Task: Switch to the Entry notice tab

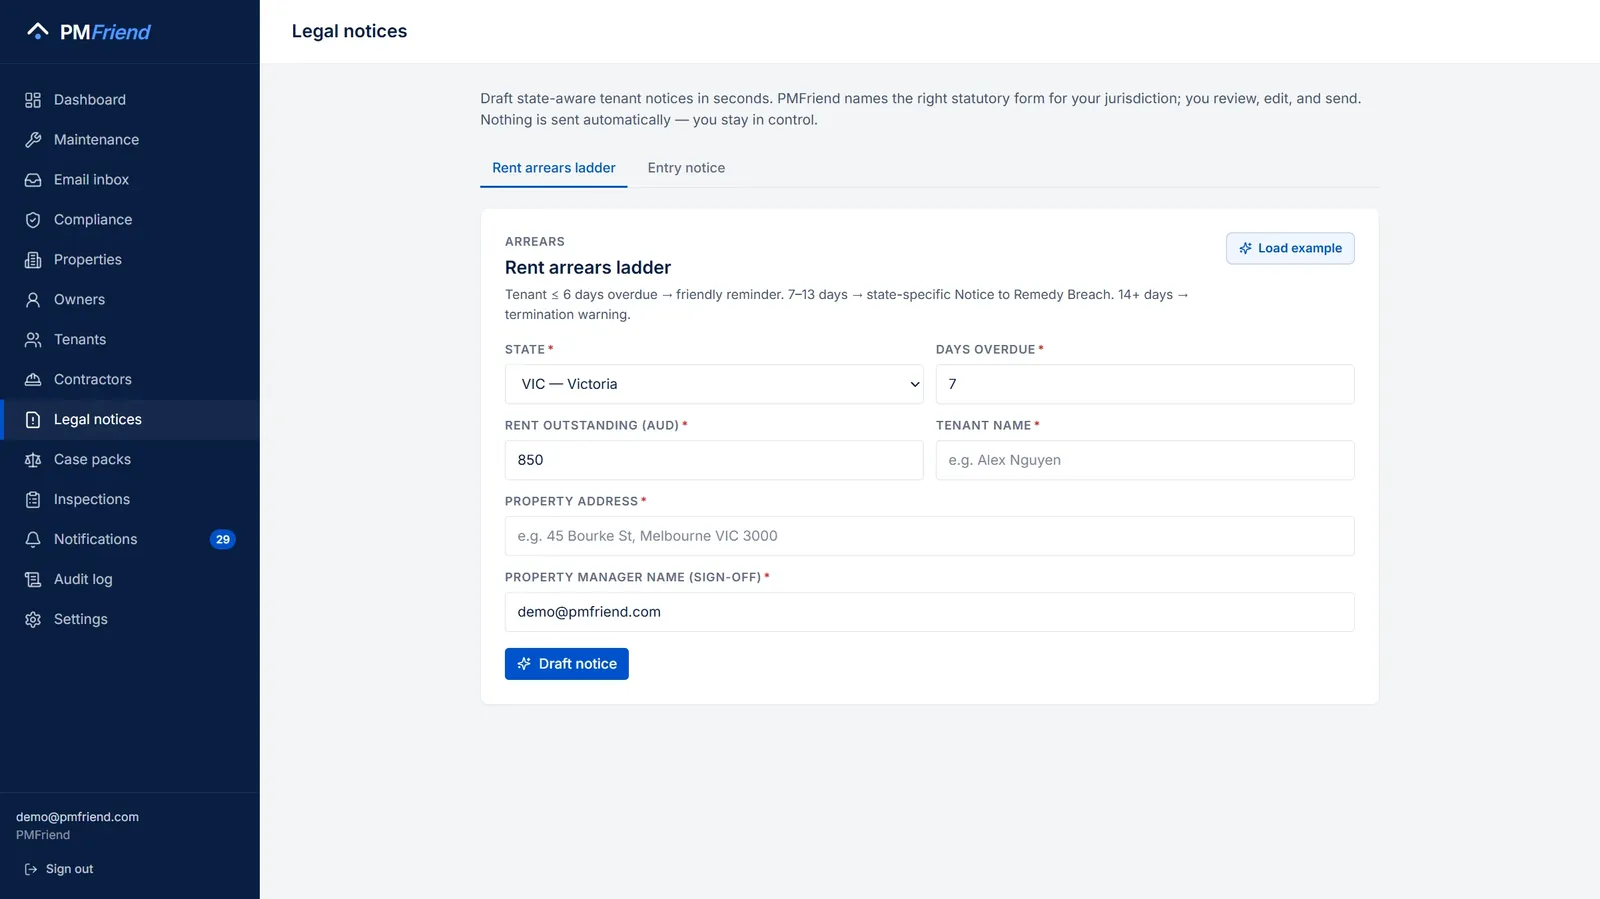Action: [686, 168]
